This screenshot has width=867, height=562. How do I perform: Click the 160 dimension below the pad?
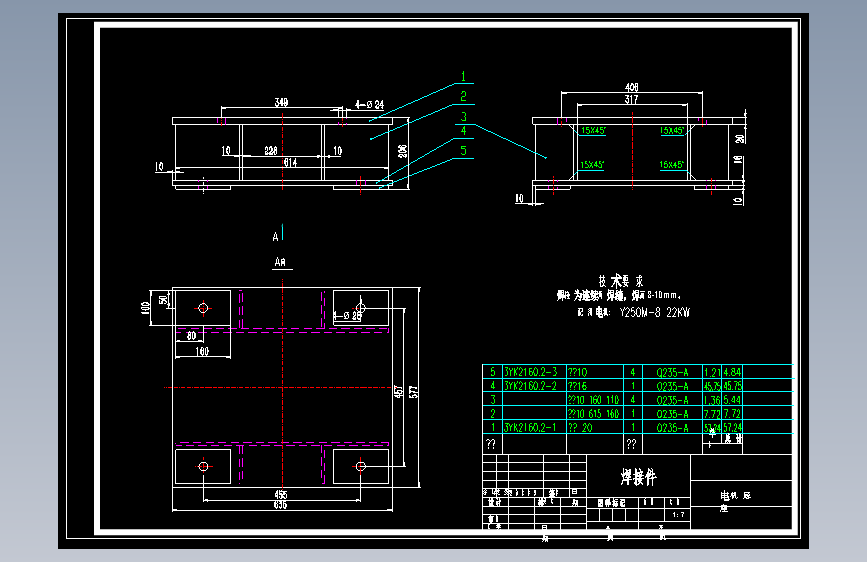(x=202, y=351)
